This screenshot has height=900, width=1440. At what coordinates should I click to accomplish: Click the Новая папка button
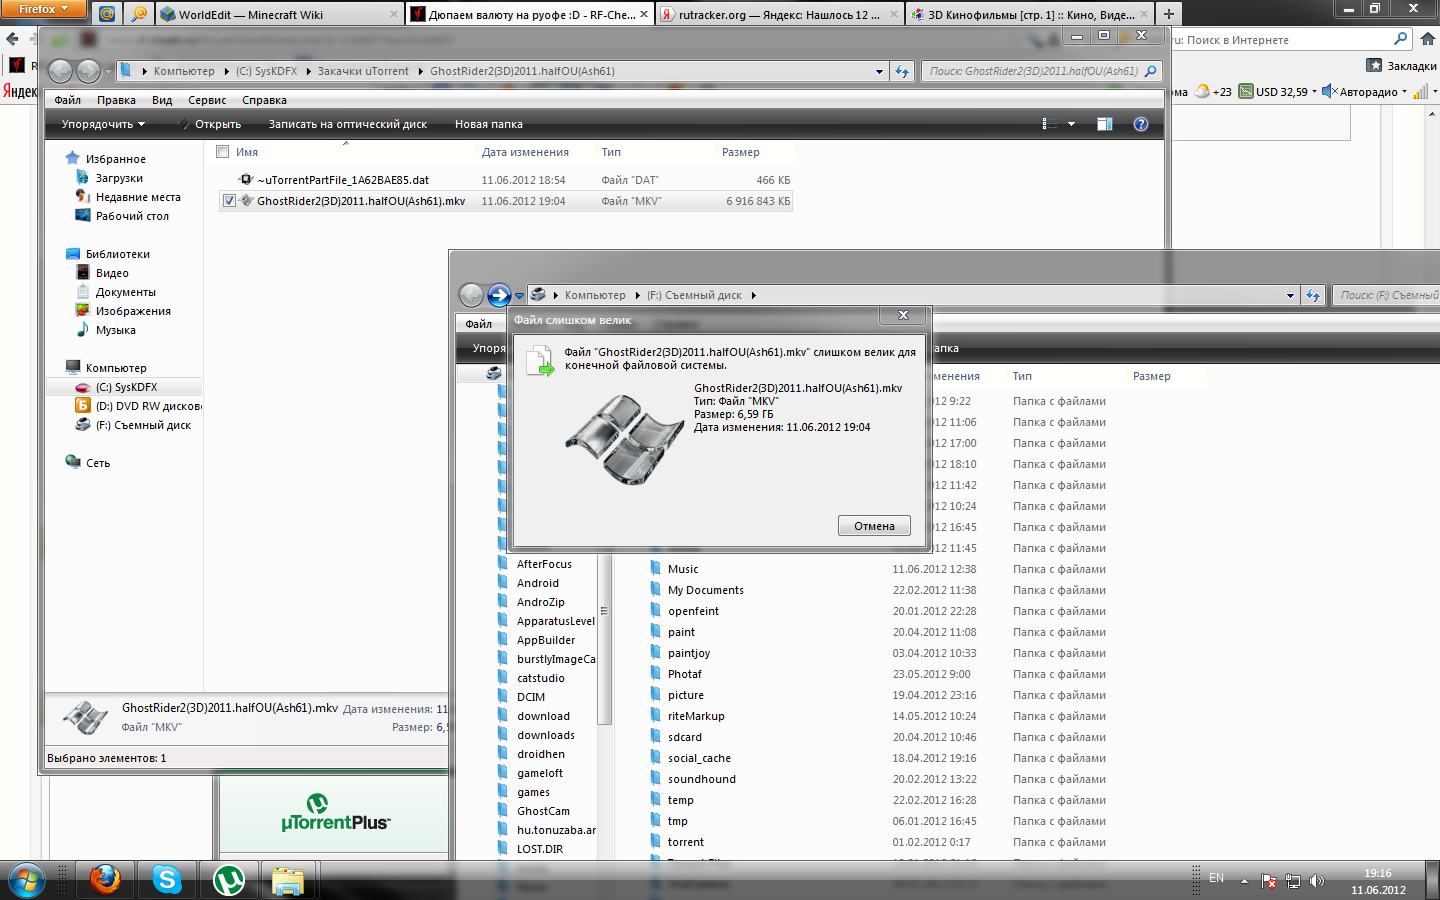[x=489, y=124]
